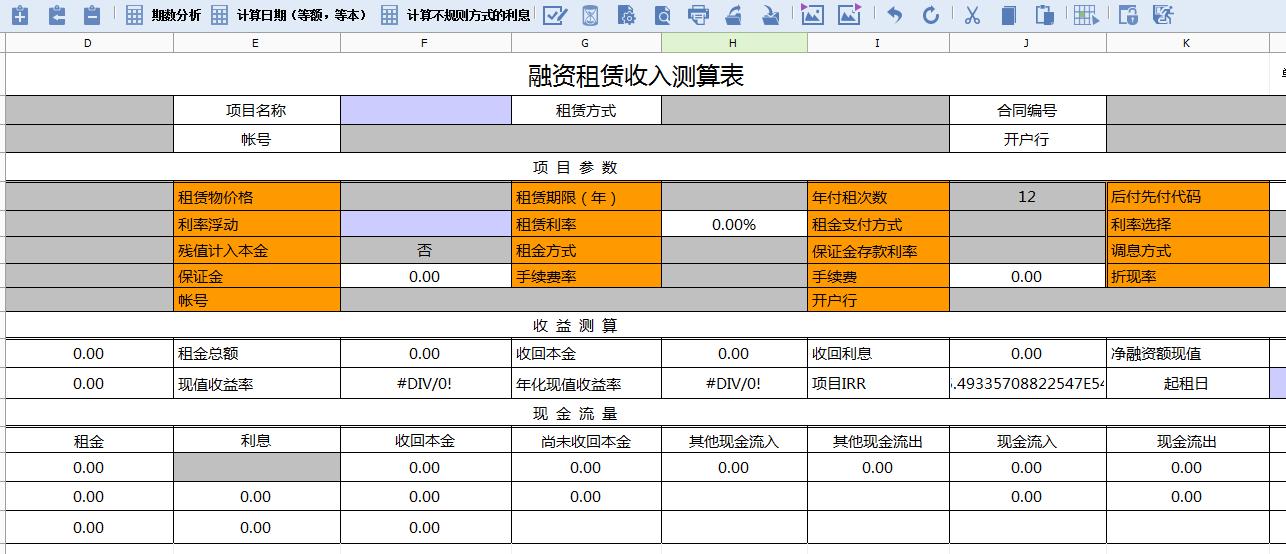Select column J header
1286x554 pixels.
(1027, 43)
